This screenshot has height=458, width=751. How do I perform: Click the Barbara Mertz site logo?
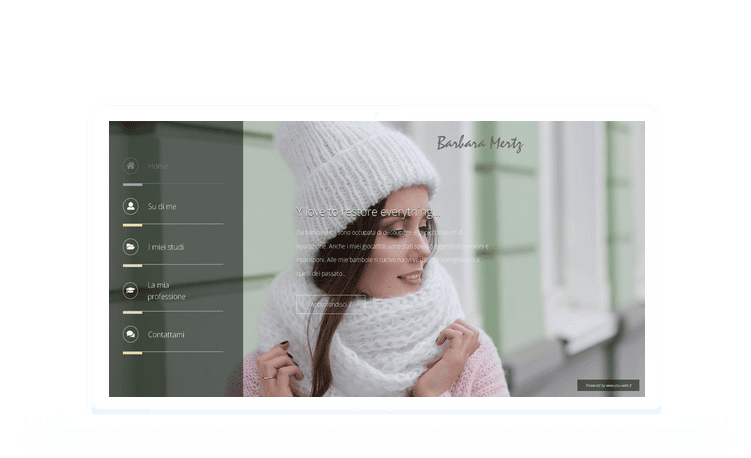click(479, 143)
